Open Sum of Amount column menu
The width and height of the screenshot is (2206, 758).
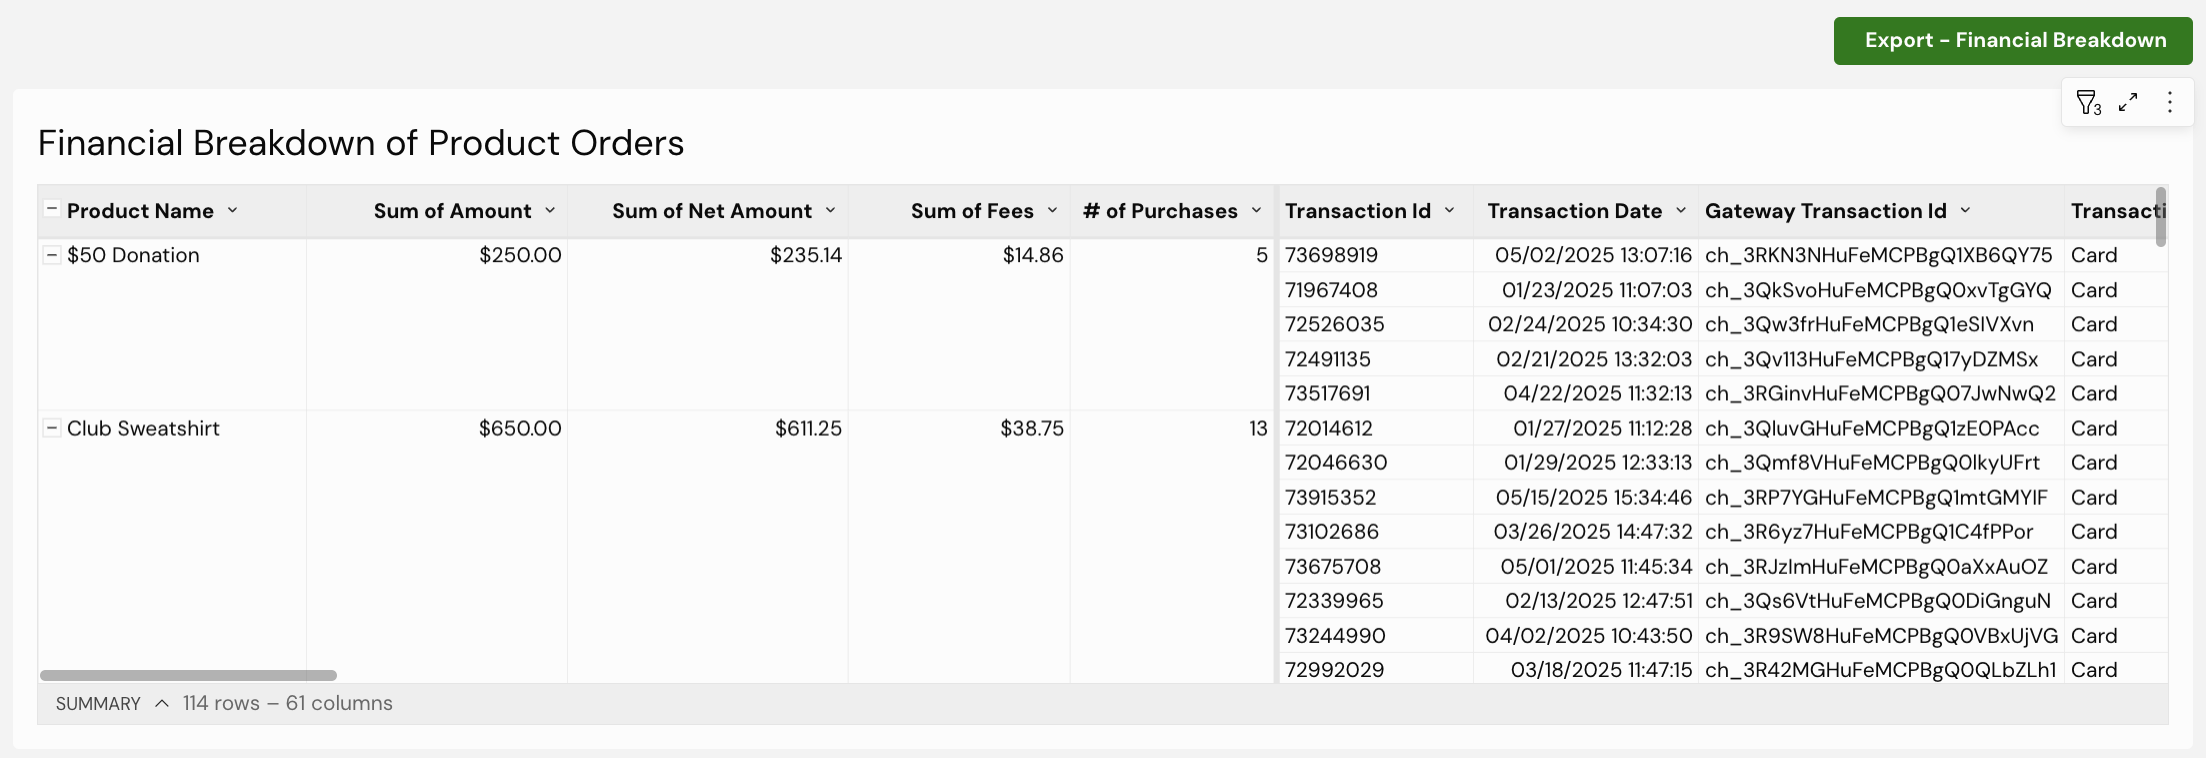coord(550,210)
